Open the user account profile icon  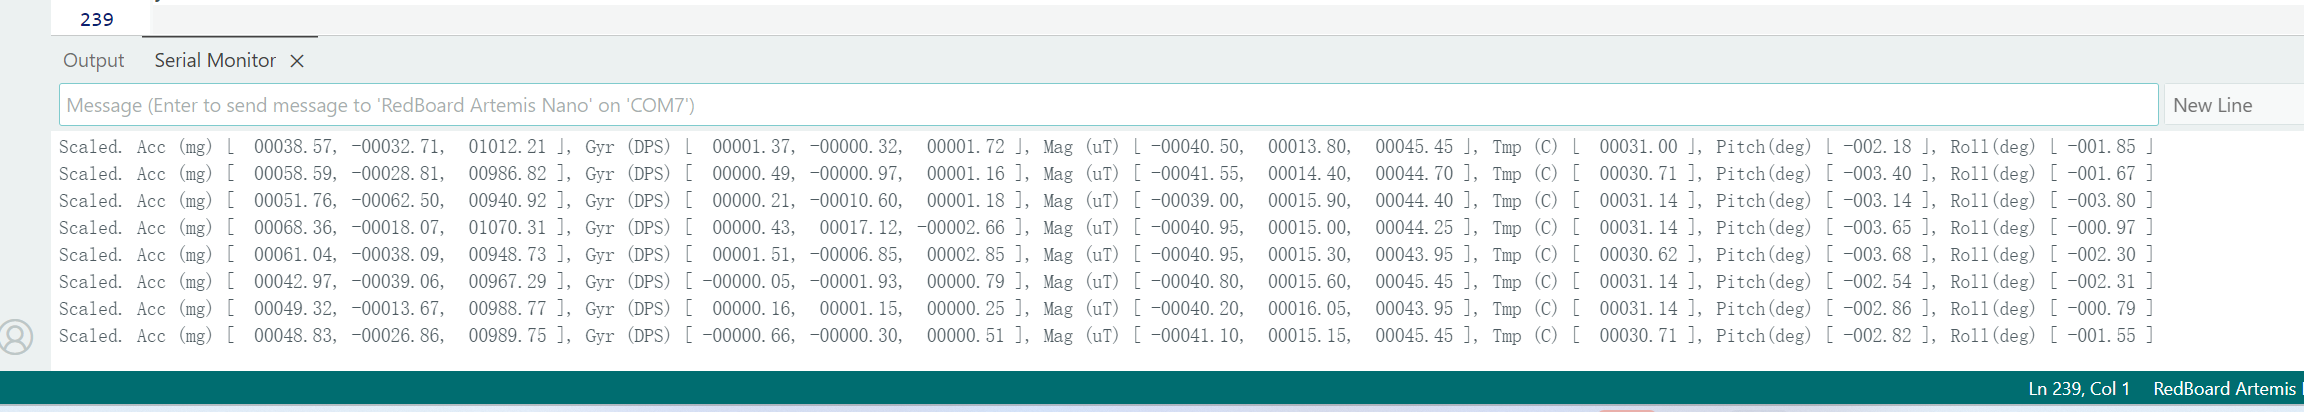16,337
